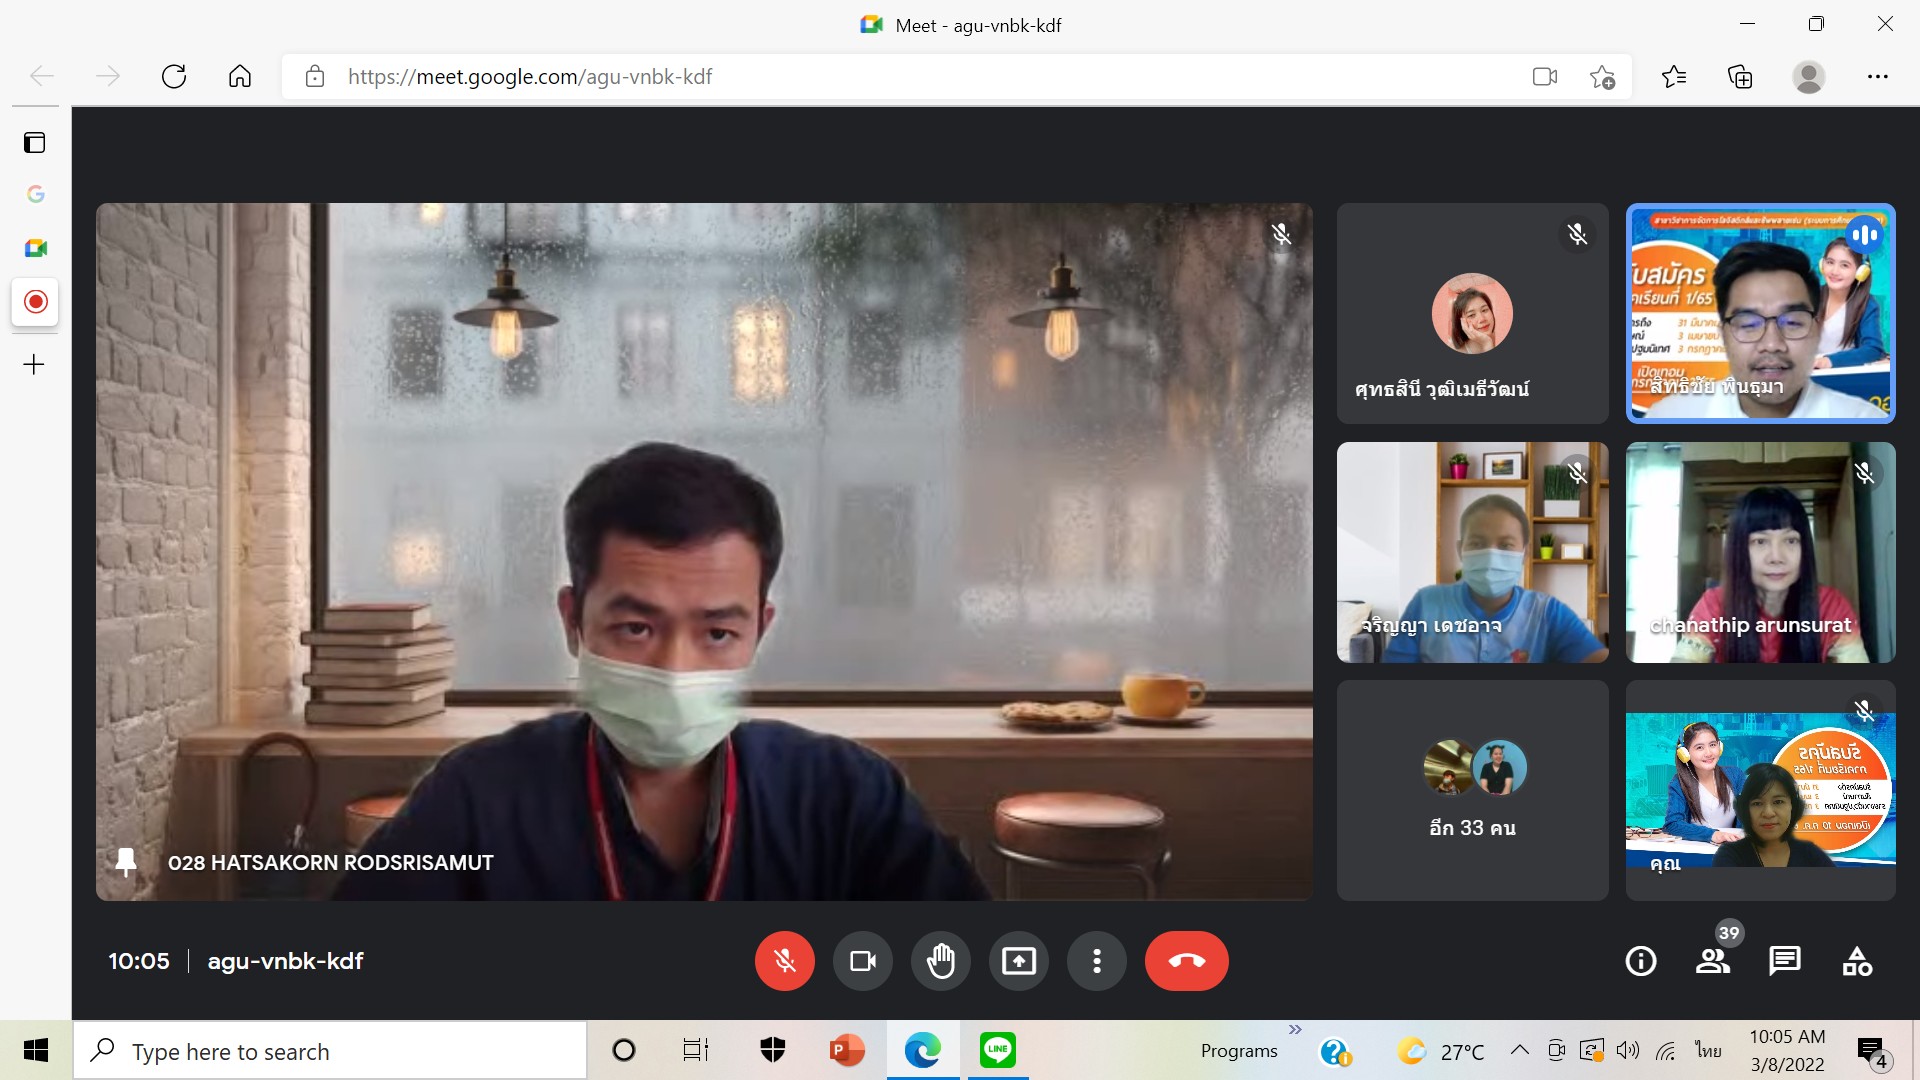
Task: Open LINE app from taskbar
Action: point(997,1050)
